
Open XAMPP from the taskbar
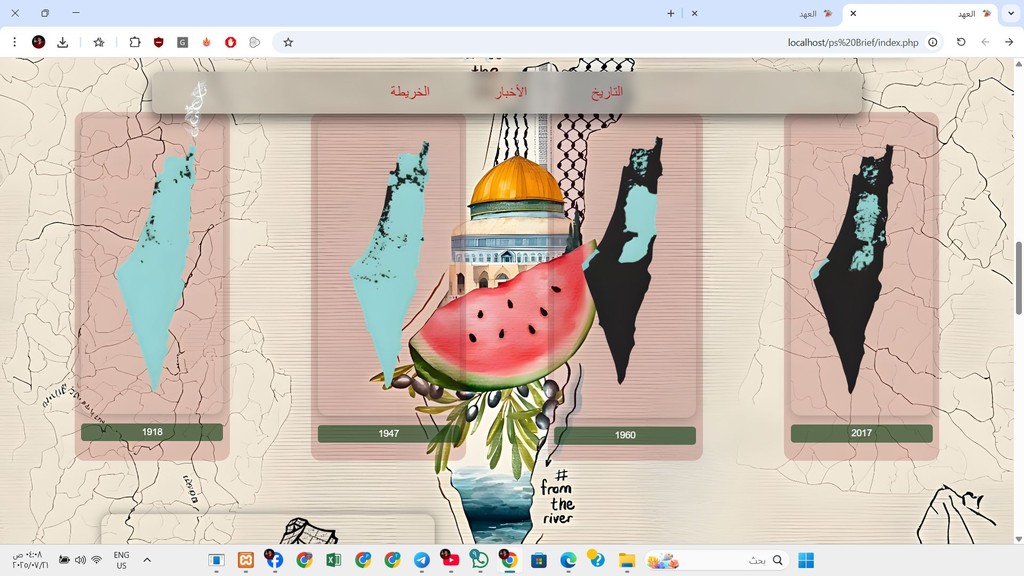(x=246, y=560)
